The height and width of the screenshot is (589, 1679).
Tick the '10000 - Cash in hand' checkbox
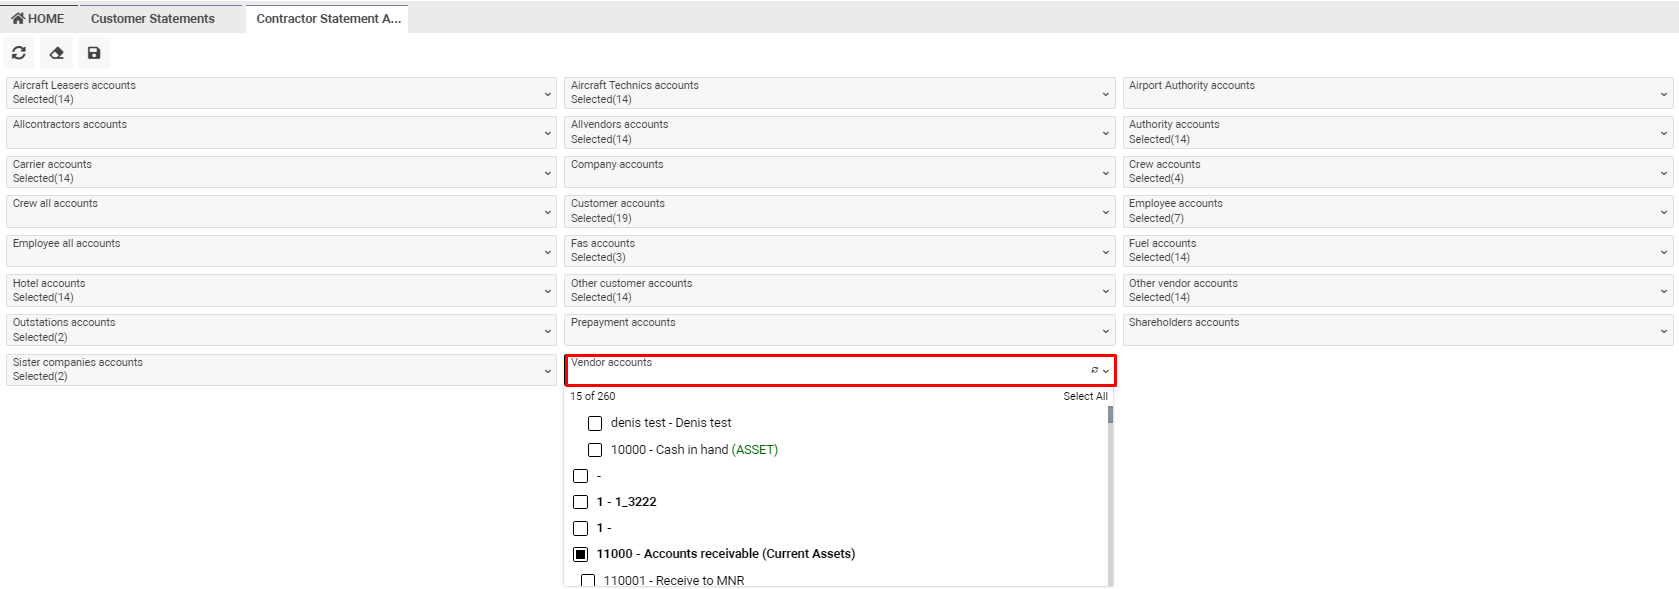point(595,450)
